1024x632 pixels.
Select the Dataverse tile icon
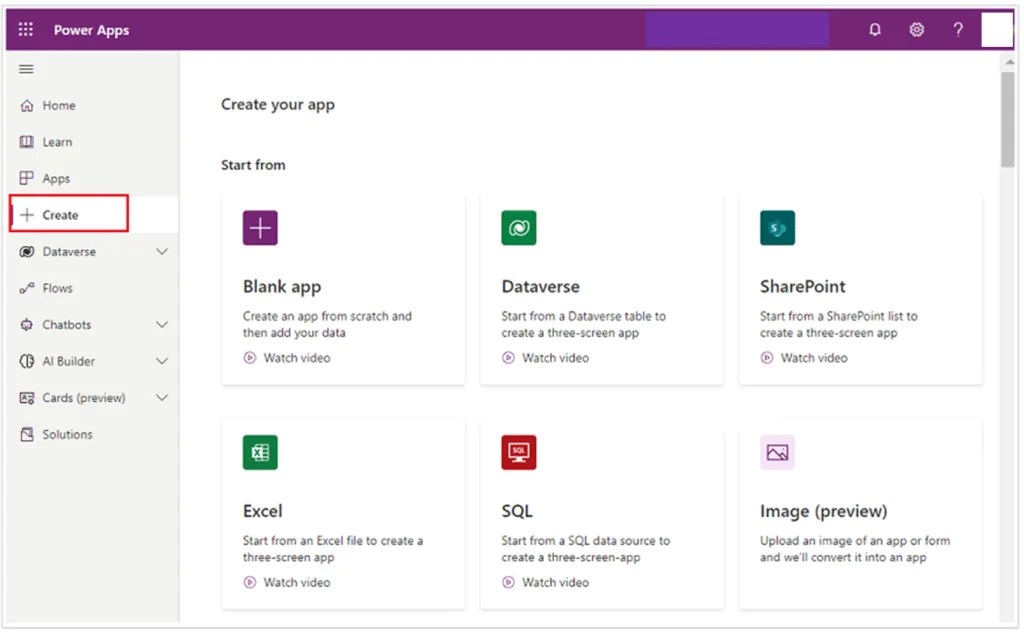[518, 227]
